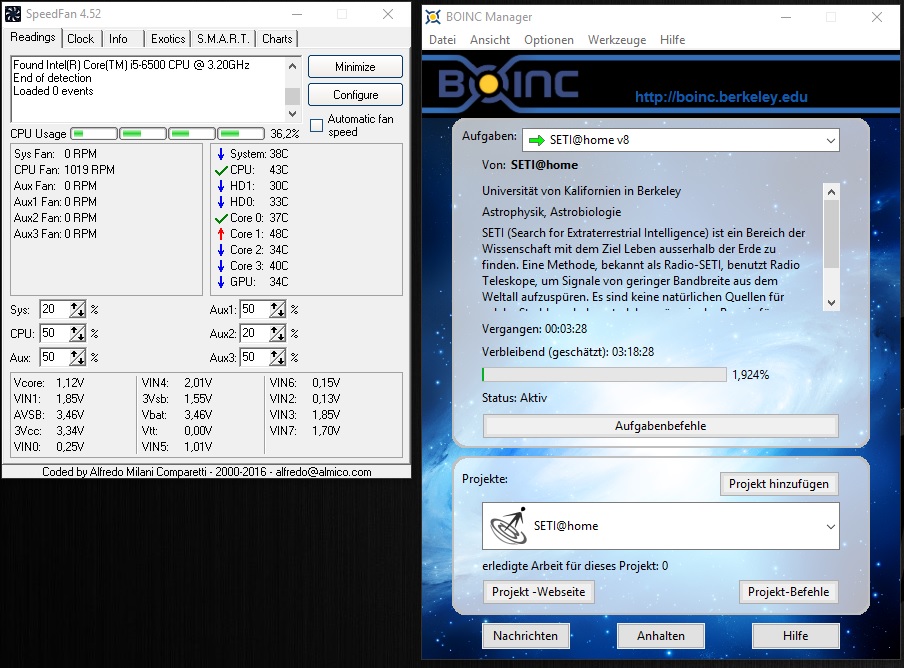The height and width of the screenshot is (668, 904).
Task: Click the Status: Aktiv text
Action: (514, 398)
